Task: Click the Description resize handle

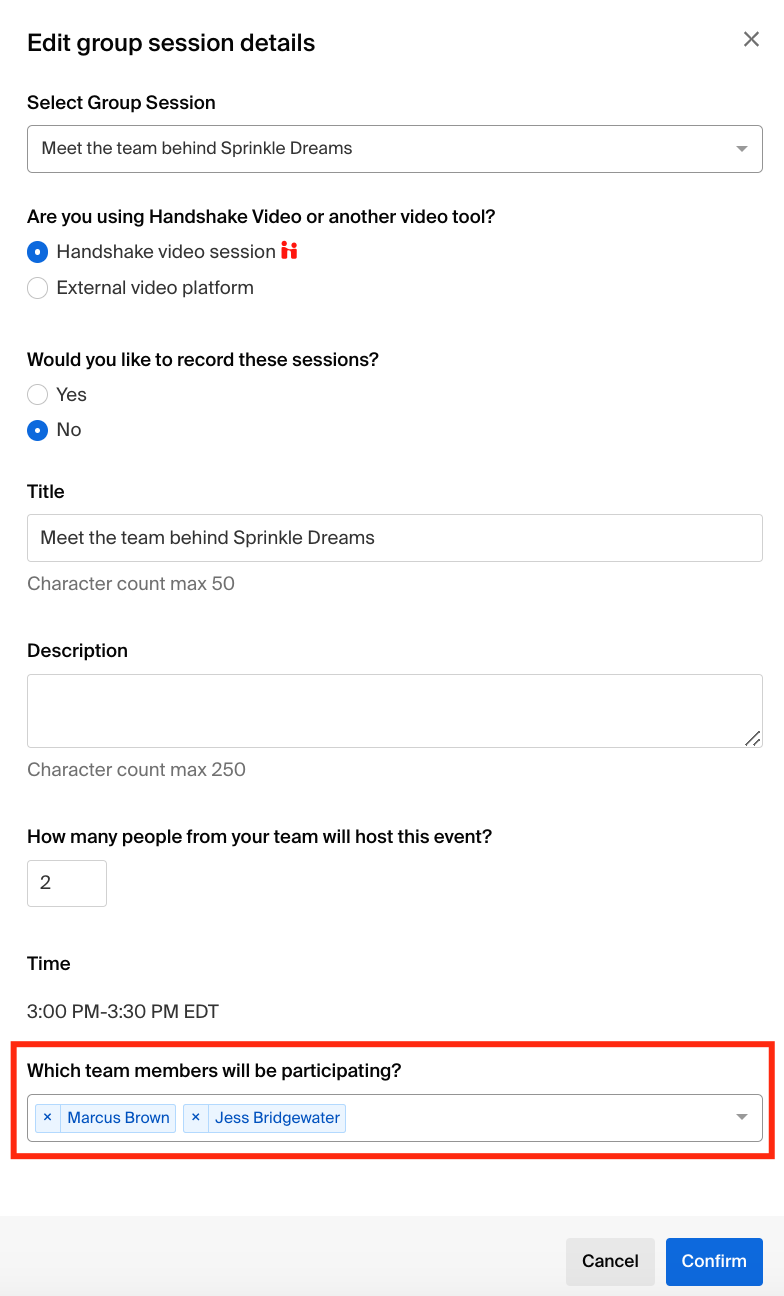Action: tap(752, 738)
